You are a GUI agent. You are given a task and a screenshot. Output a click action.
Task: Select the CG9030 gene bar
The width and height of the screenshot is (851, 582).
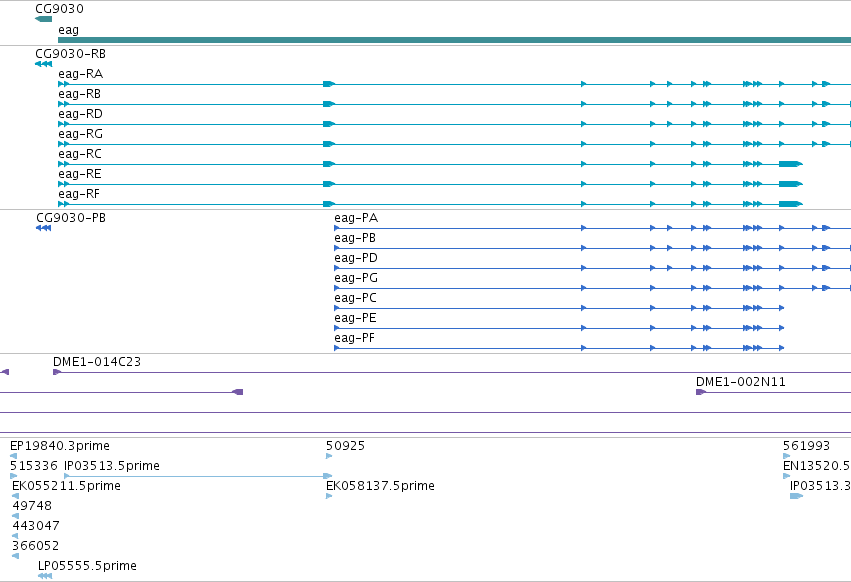43,19
